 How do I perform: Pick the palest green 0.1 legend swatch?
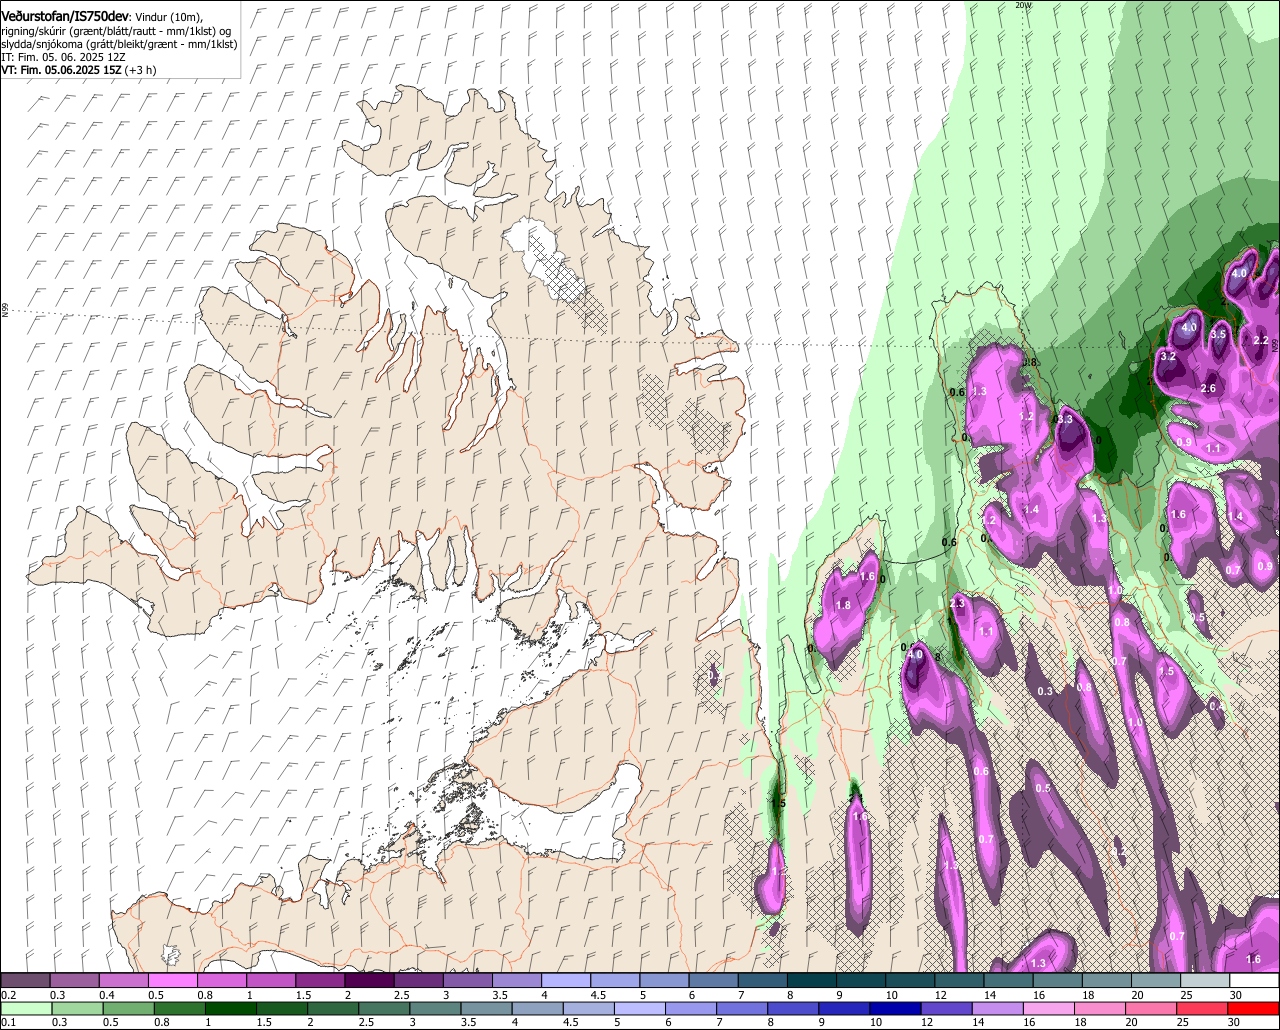[x=25, y=1009]
